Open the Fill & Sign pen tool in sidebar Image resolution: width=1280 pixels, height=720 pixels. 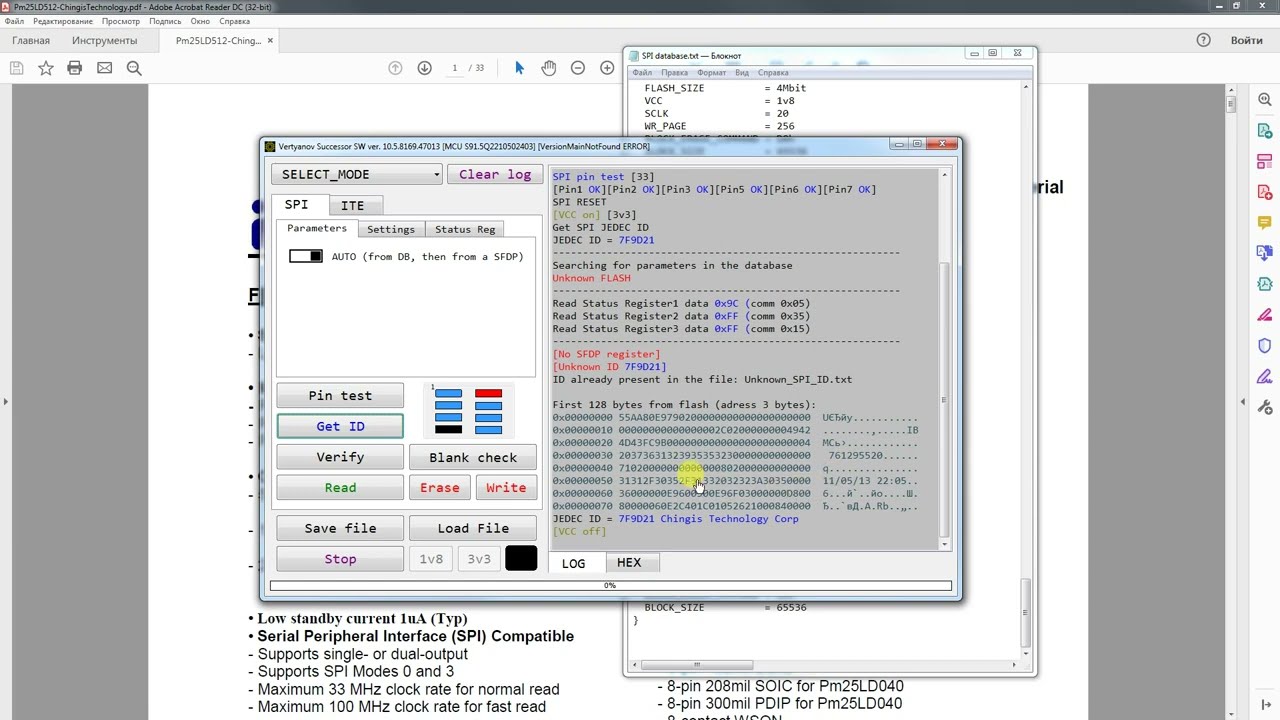(1265, 377)
